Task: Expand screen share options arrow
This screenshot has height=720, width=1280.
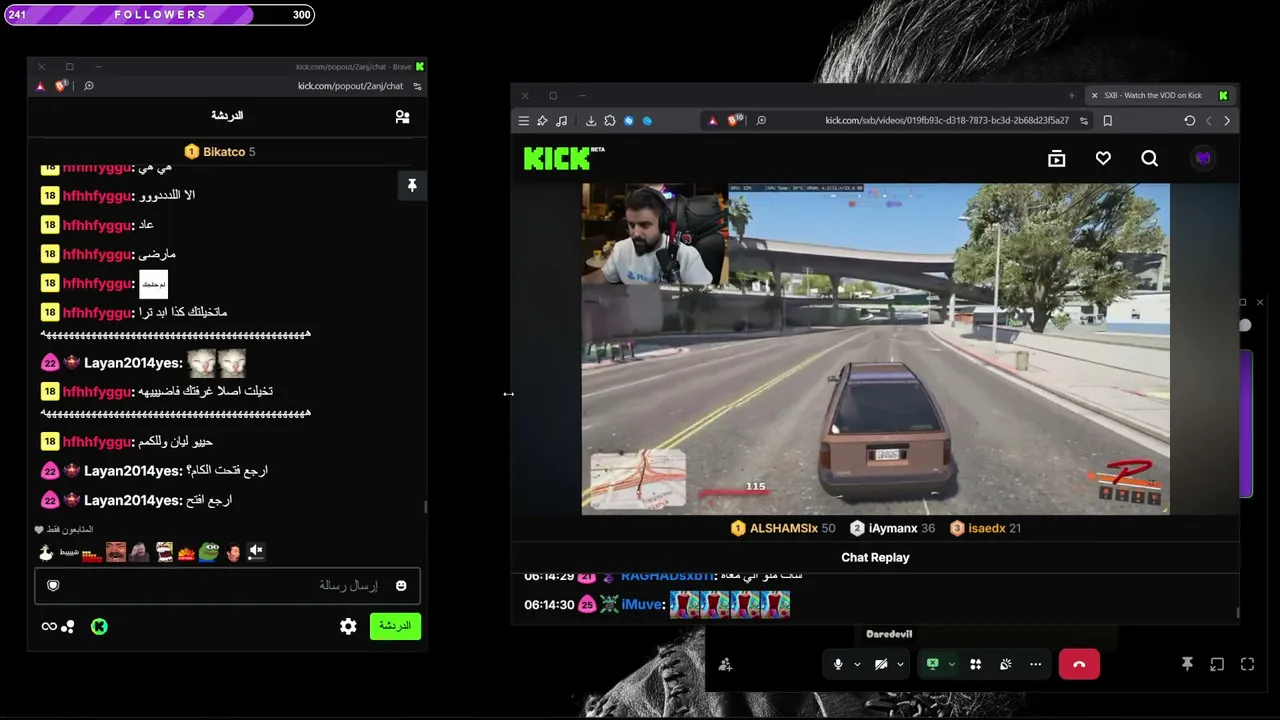Action: (952, 664)
